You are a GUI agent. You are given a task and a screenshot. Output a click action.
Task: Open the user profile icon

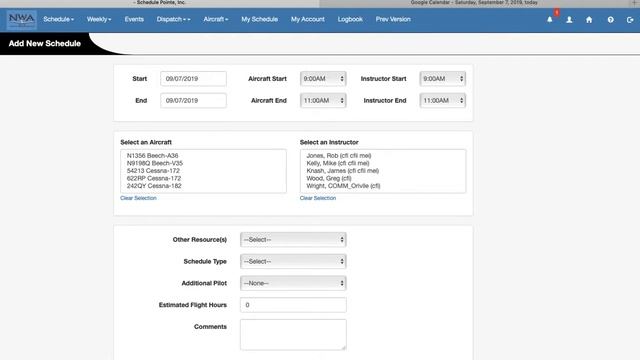[569, 20]
